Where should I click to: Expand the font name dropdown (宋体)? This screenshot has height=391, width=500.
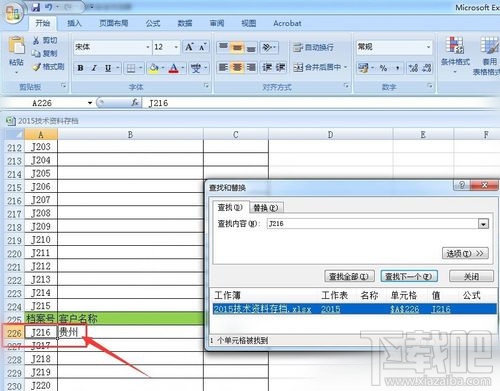coord(147,47)
